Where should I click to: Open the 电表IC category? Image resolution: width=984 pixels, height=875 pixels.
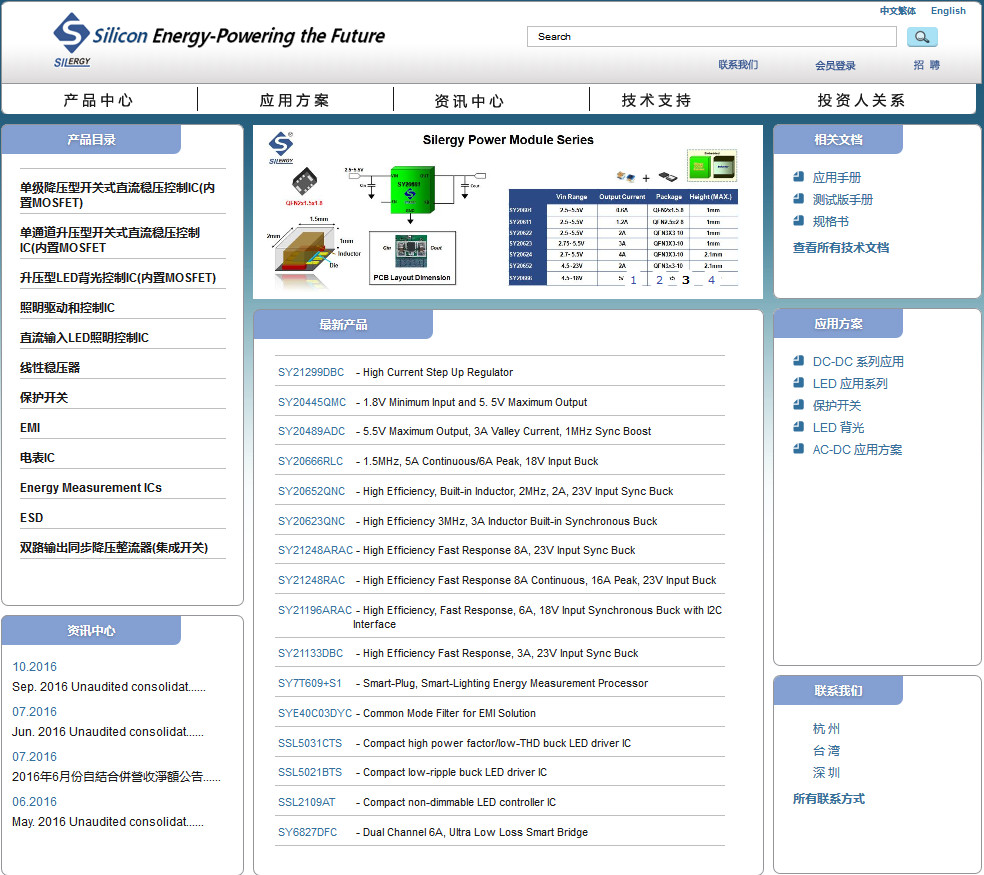[37, 458]
